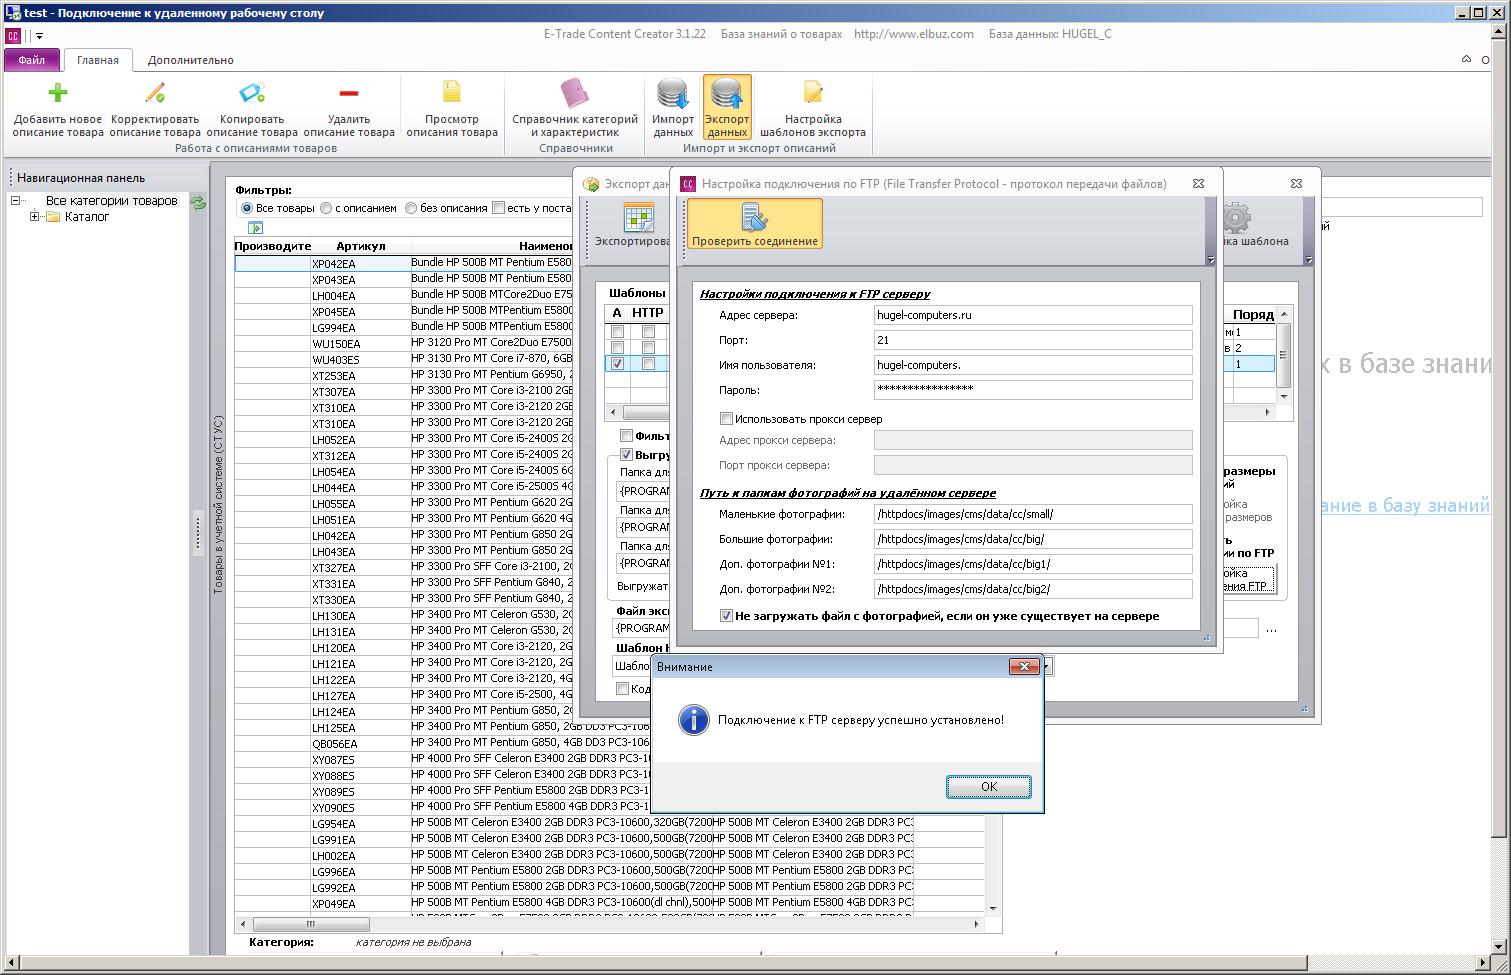Close the Внимание message box with red X
Image resolution: width=1511 pixels, height=975 pixels.
pyautogui.click(x=1022, y=666)
